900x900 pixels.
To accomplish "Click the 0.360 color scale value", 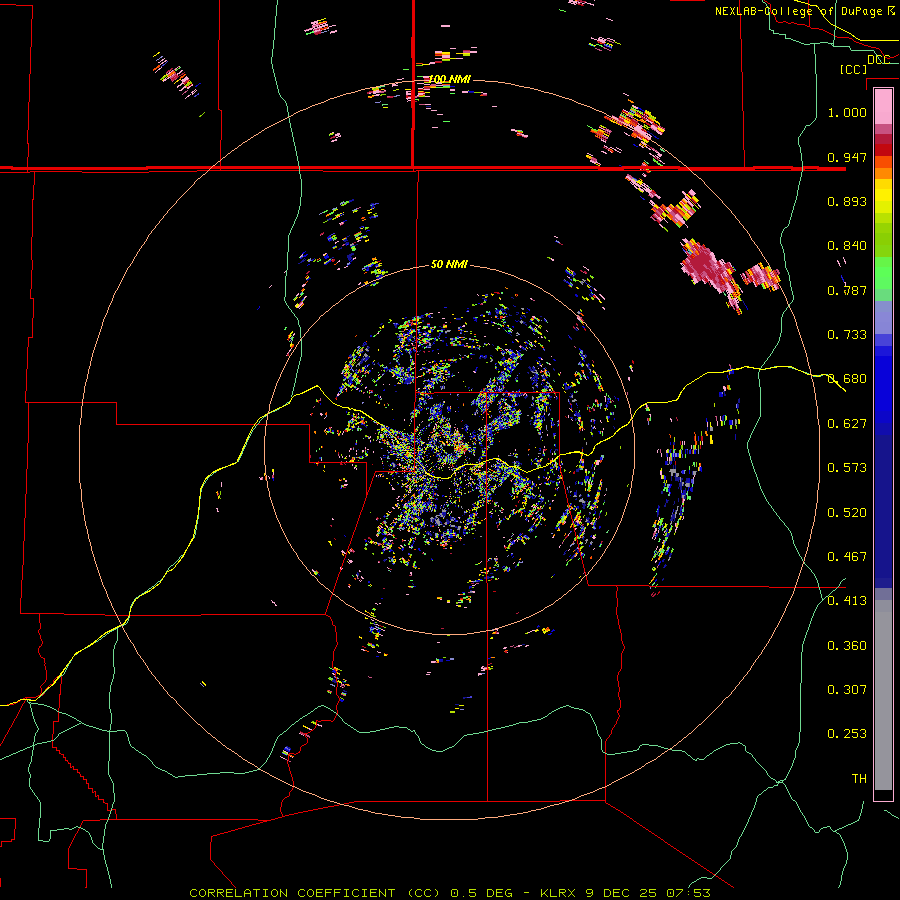I will click(847, 646).
